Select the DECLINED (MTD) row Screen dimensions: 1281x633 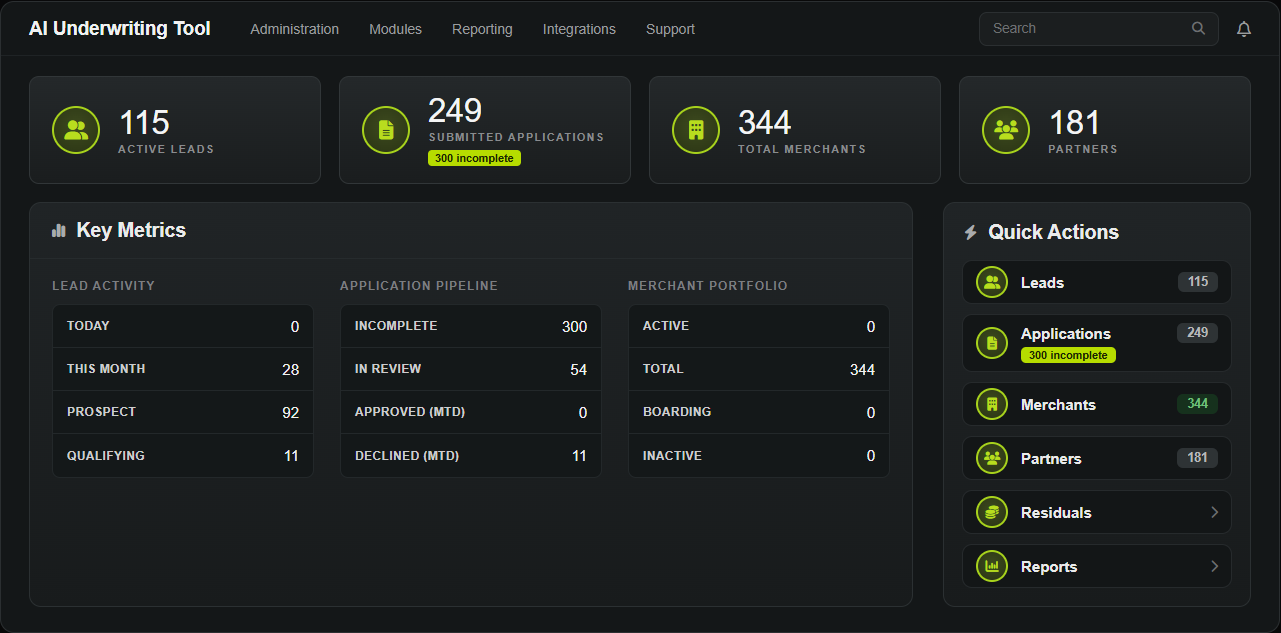click(x=471, y=456)
